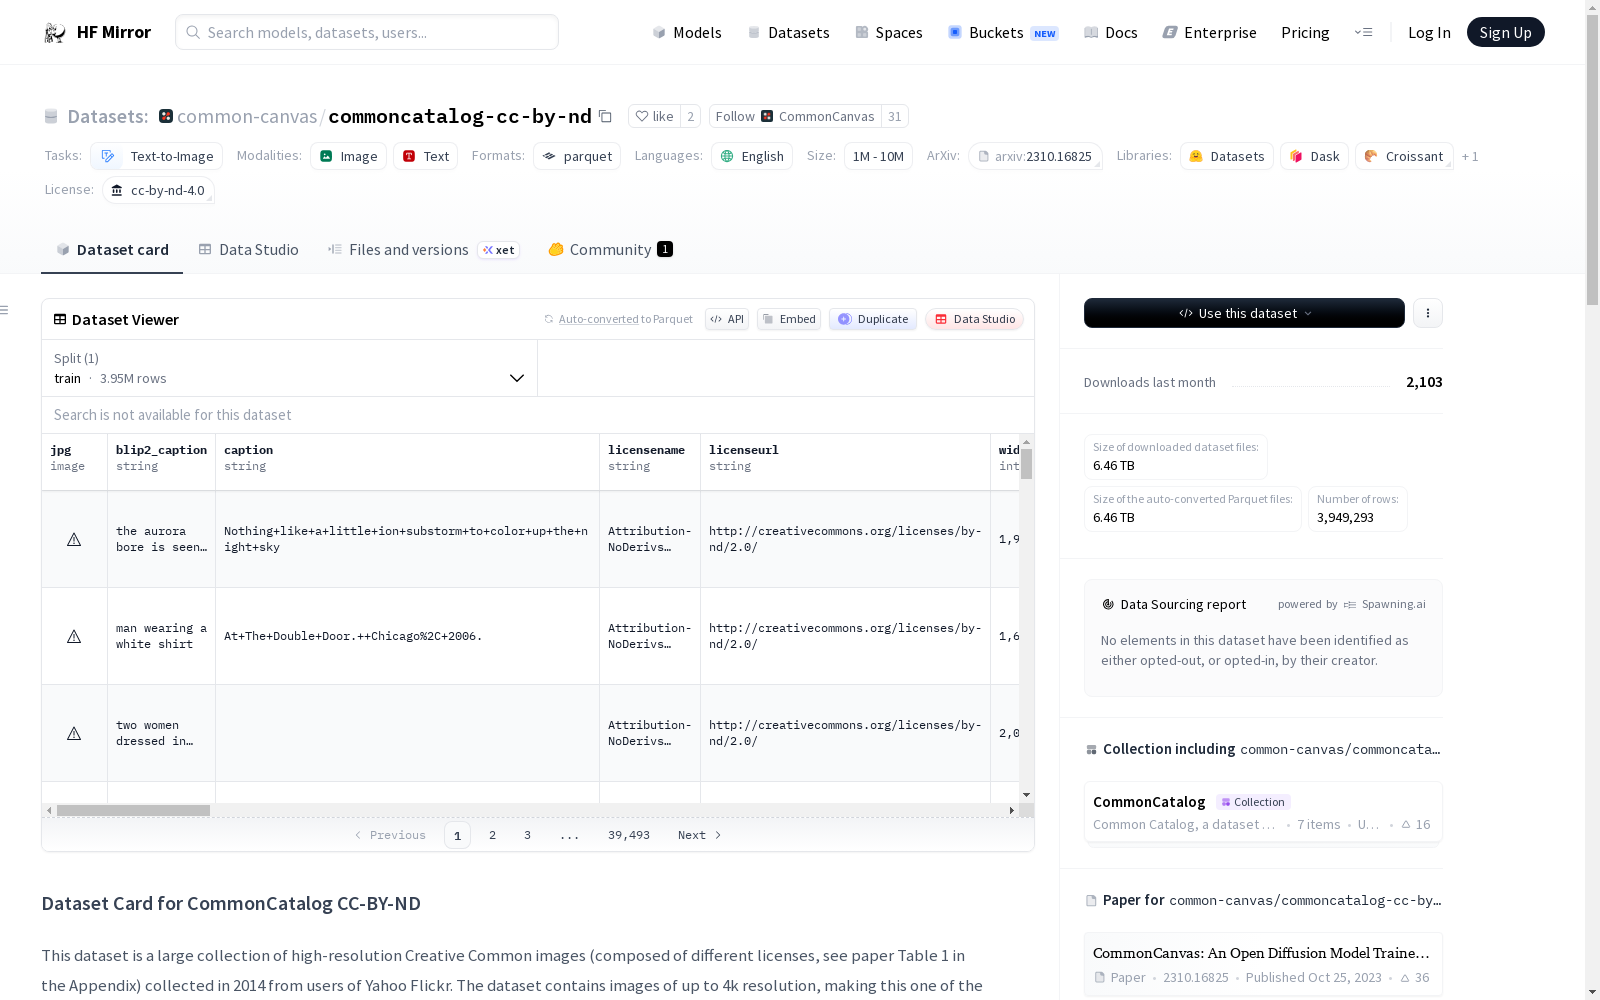Screen dimensions: 1600x1000
Task: Follow CommonCanvas organization
Action: click(x=795, y=116)
